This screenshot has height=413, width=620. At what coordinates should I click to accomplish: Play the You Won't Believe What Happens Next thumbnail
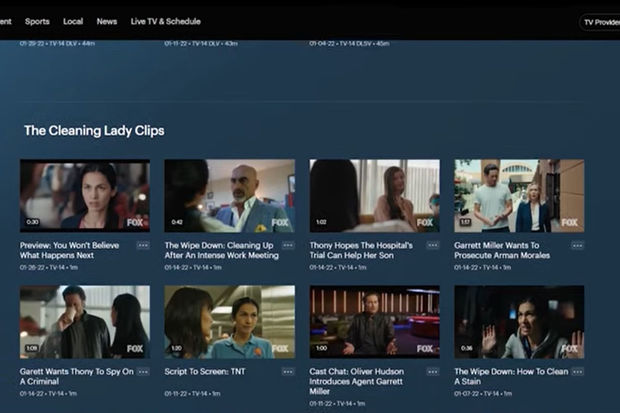(85, 196)
